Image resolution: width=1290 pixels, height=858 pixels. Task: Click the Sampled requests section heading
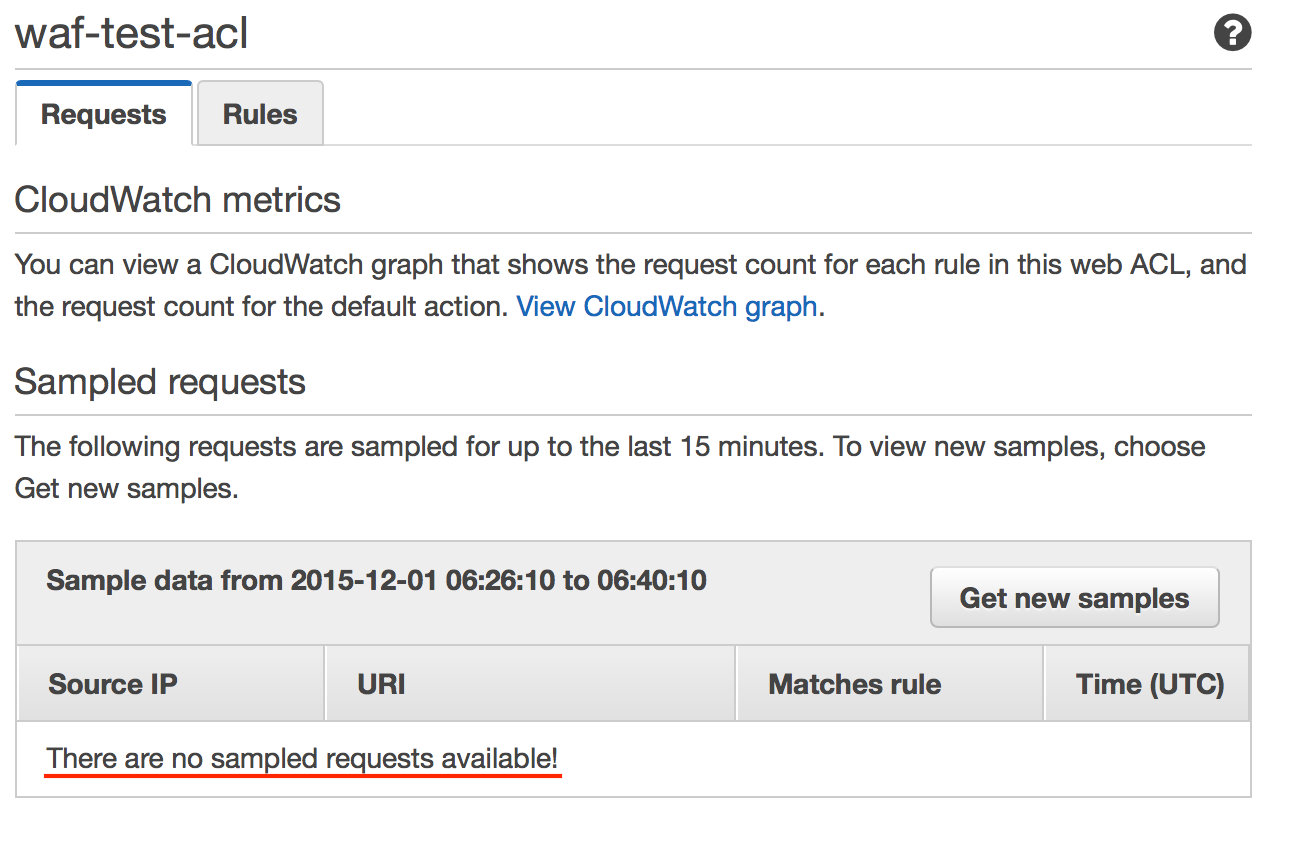pos(159,381)
